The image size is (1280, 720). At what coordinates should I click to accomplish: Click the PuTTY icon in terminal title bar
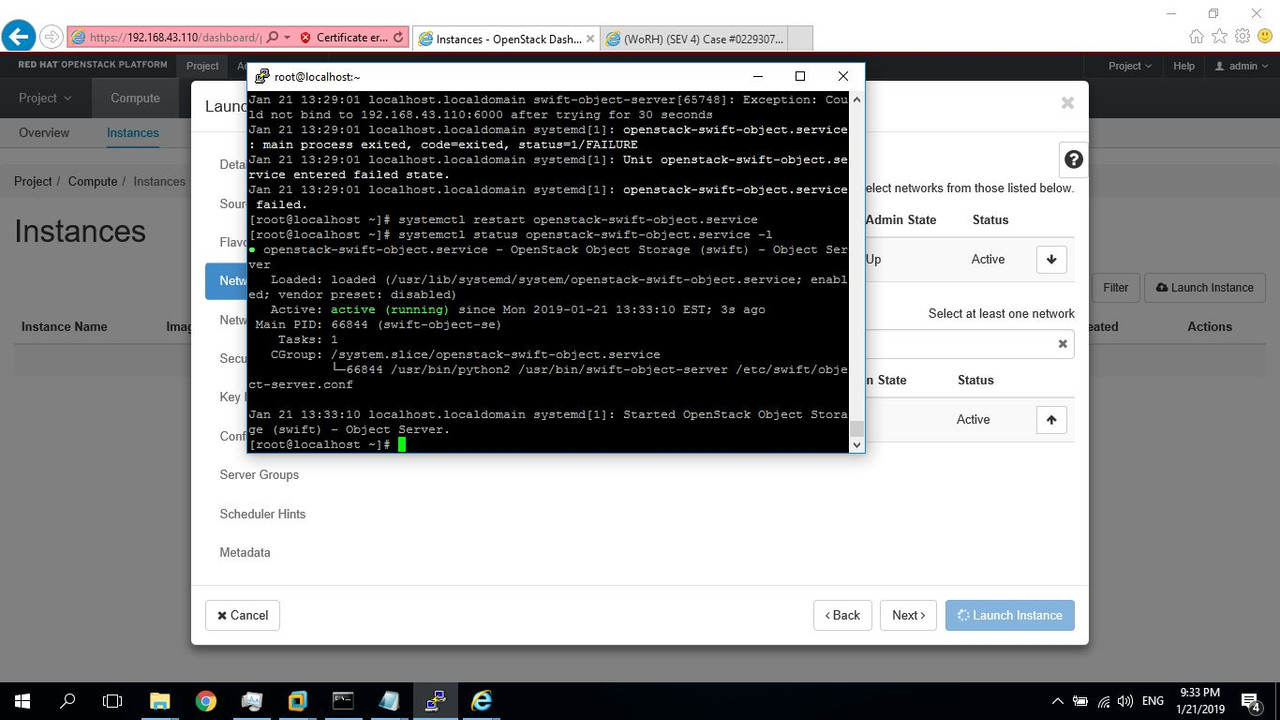(x=262, y=77)
